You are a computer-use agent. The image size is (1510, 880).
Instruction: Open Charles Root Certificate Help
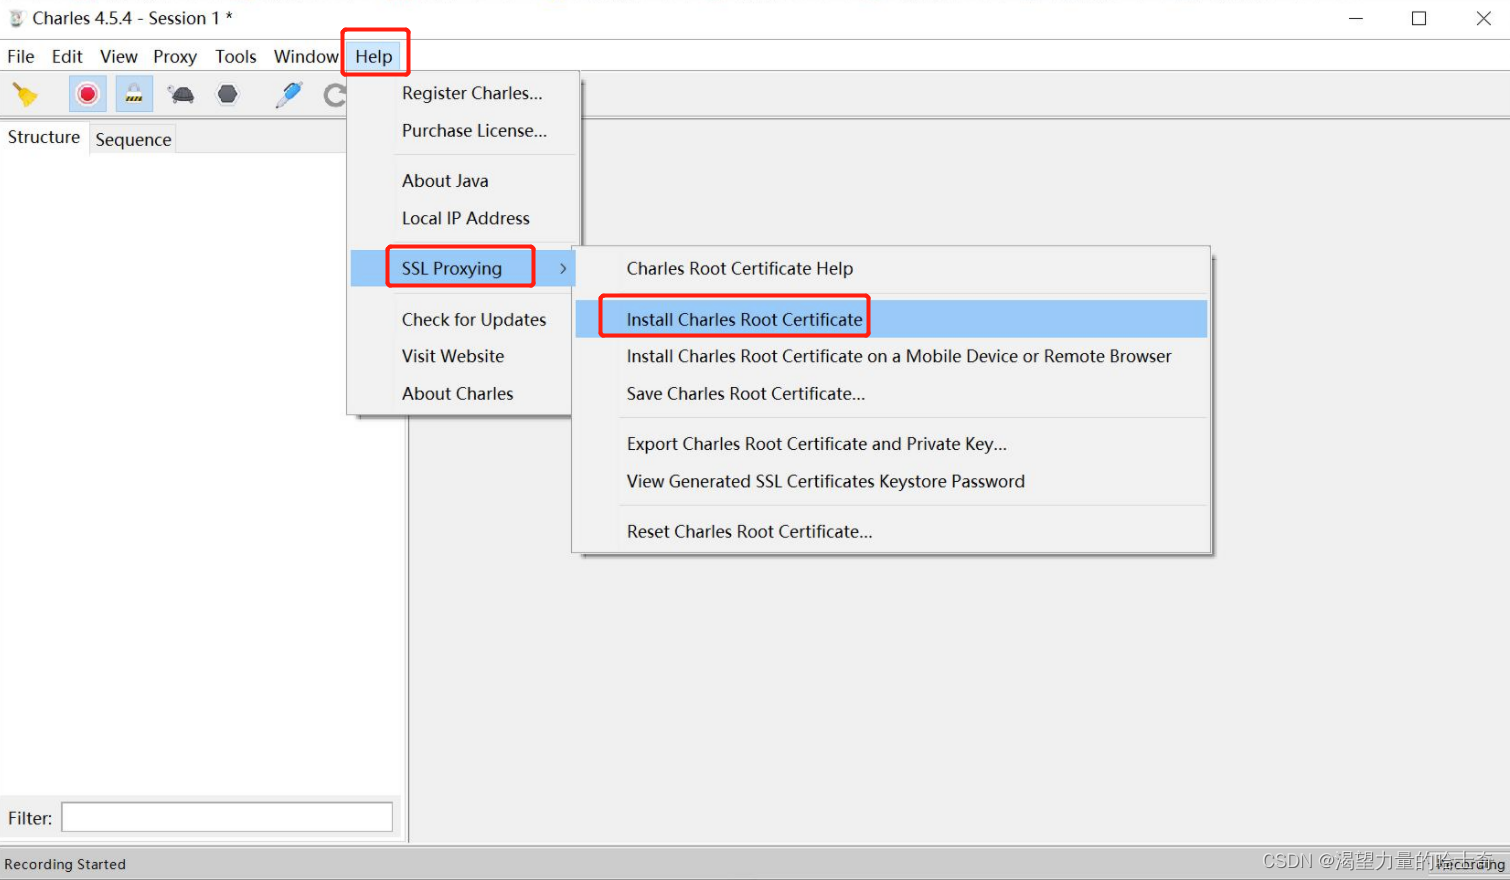pos(740,268)
